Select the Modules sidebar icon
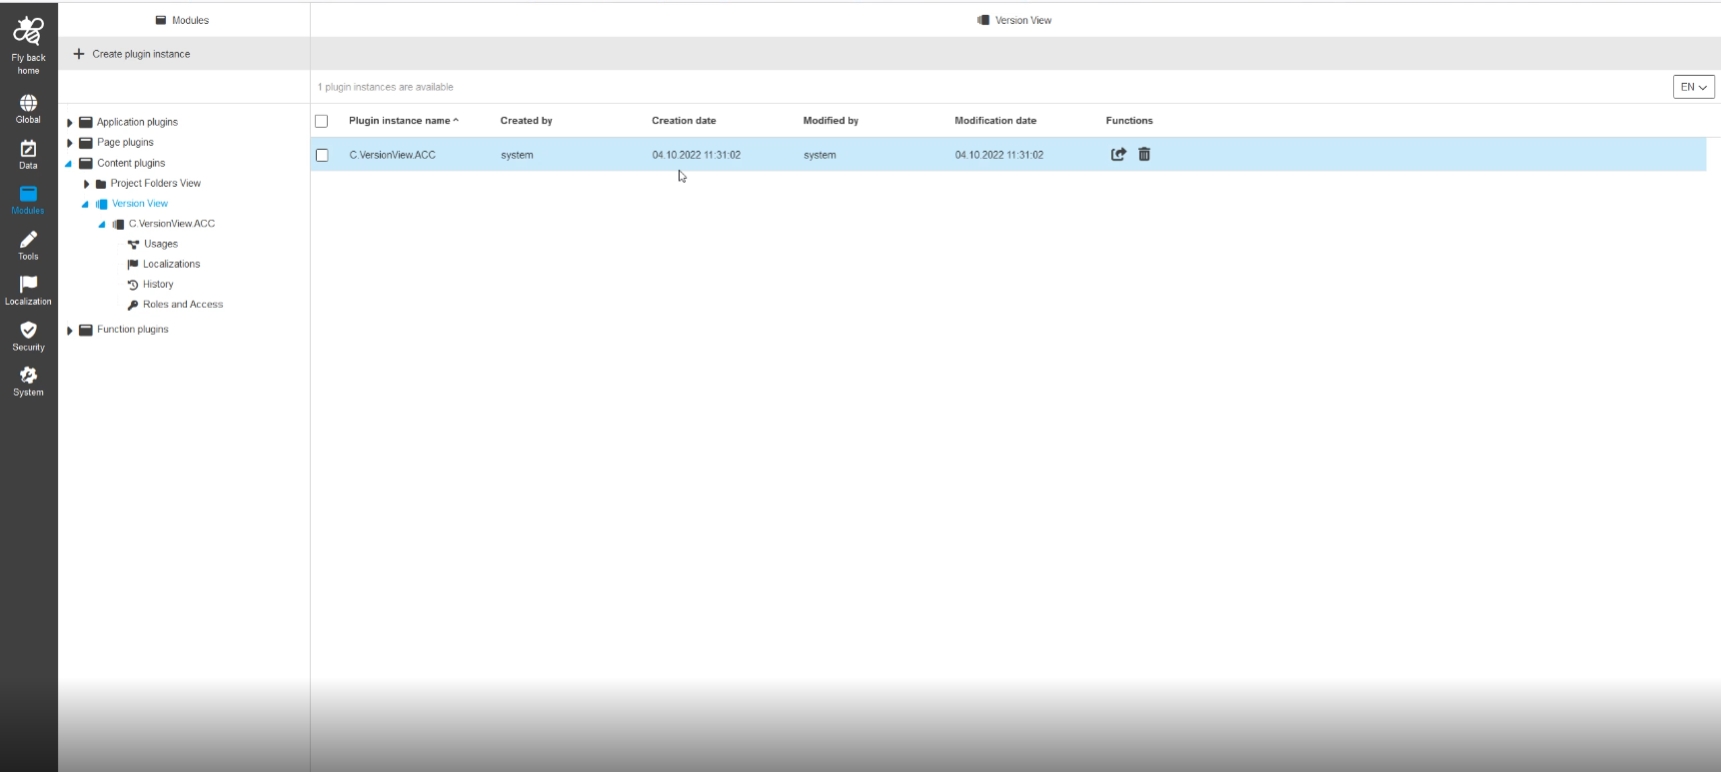Viewport: 1721px width, 772px height. tap(28, 194)
